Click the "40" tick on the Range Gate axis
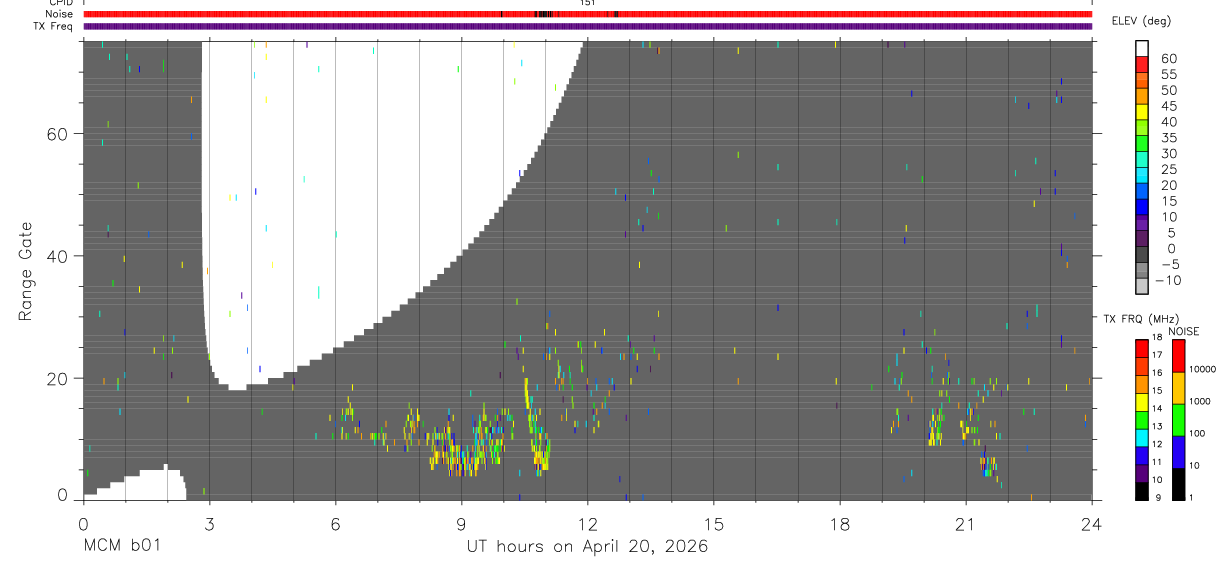Image resolution: width=1228 pixels, height=567 pixels. (x=57, y=256)
